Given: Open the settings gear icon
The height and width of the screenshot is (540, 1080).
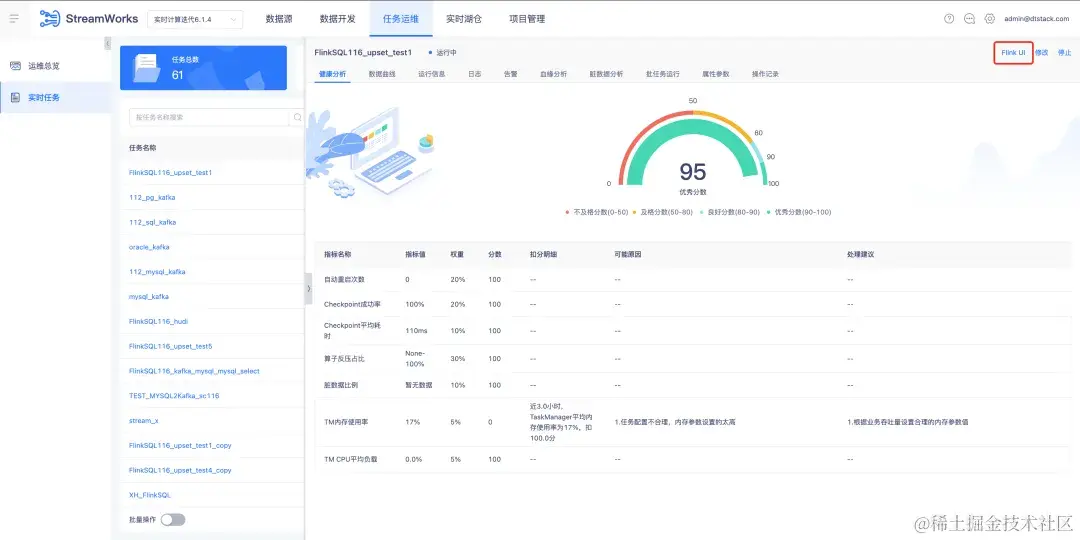Looking at the screenshot, I should click(990, 19).
